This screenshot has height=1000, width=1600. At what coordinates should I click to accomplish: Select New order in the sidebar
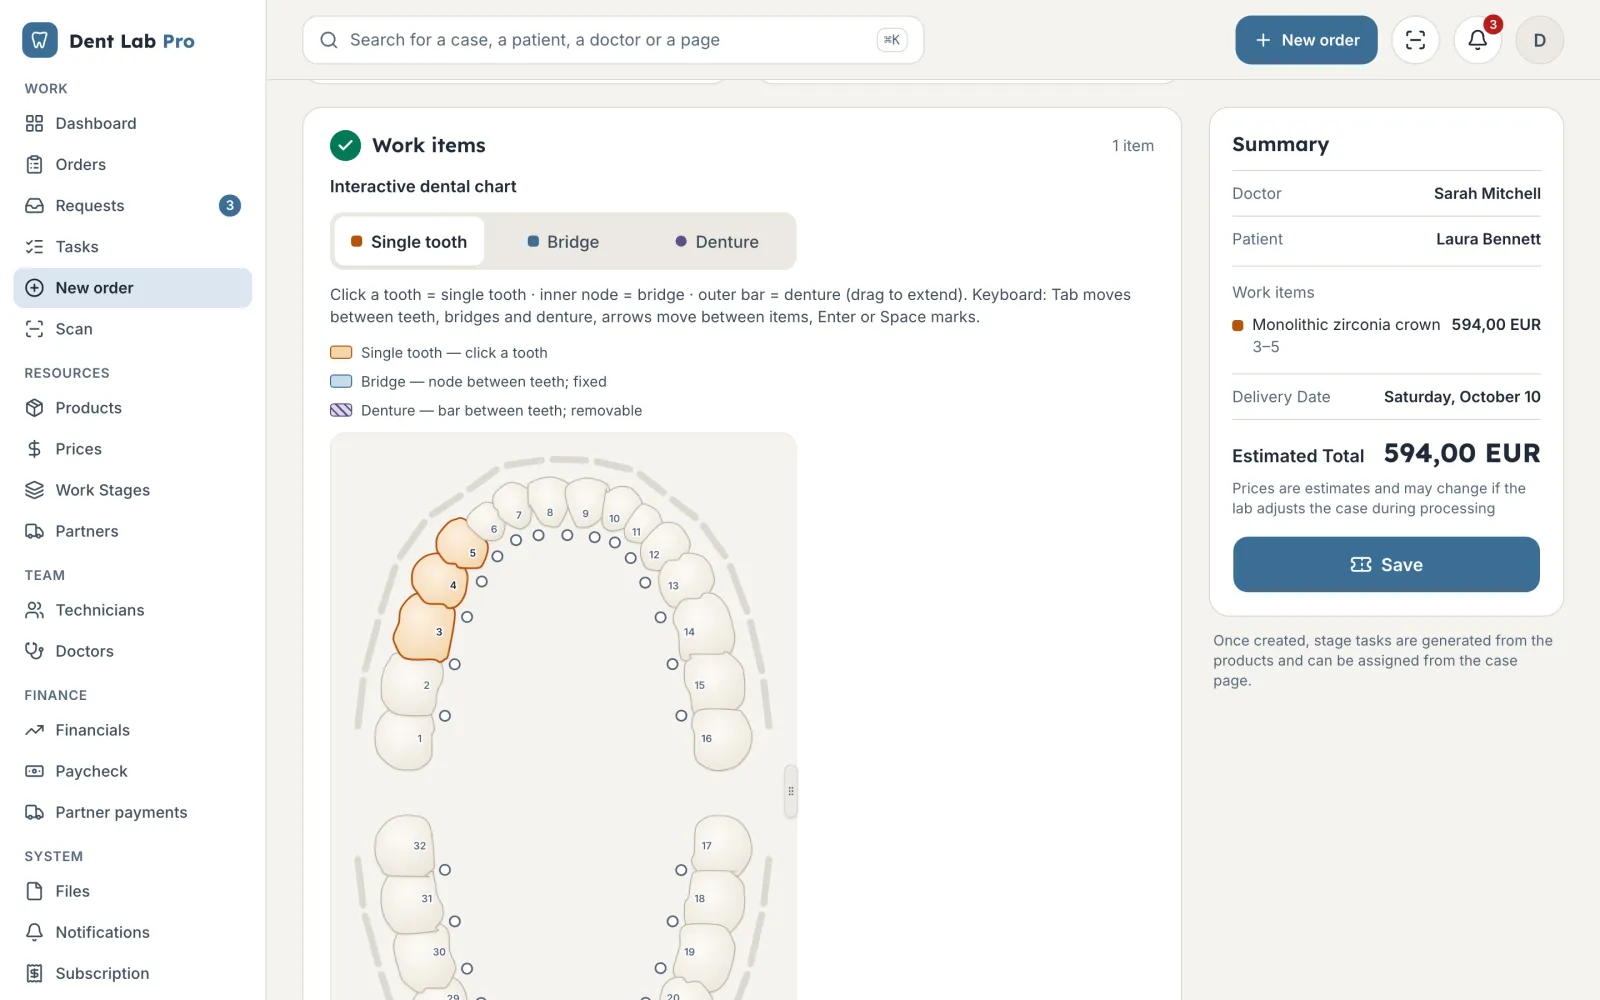(132, 288)
